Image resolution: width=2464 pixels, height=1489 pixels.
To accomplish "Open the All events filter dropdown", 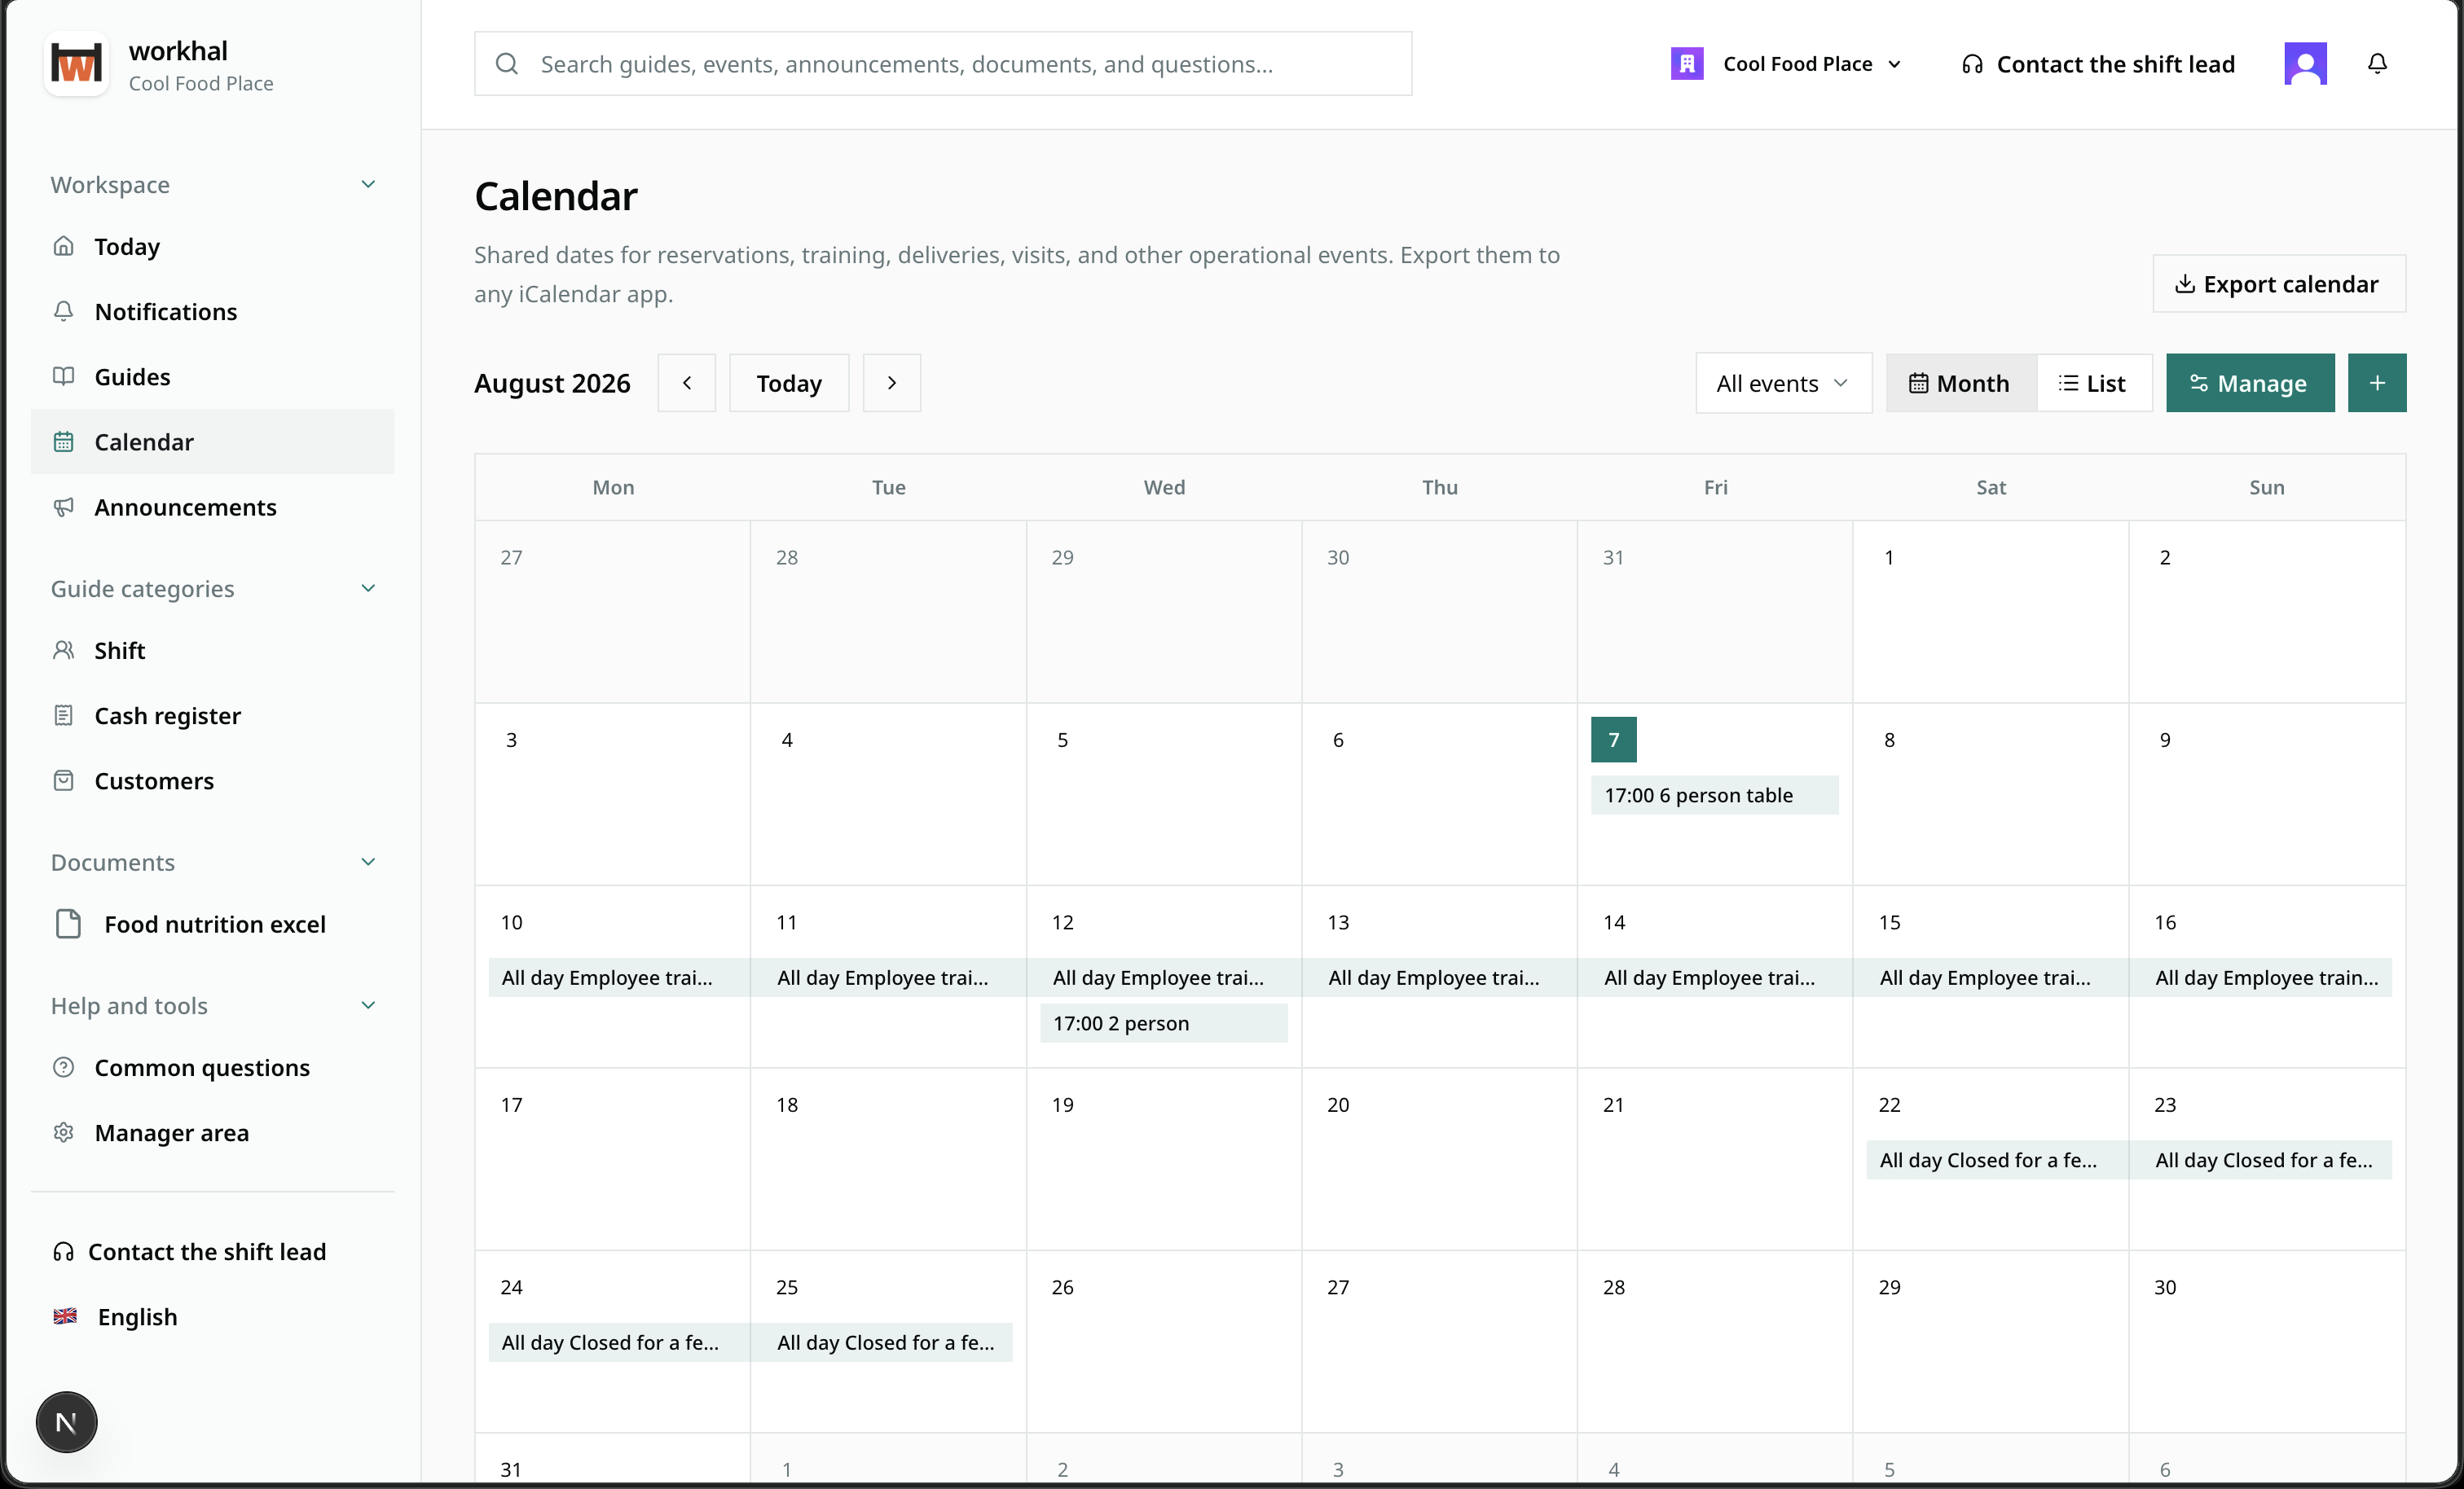I will pyautogui.click(x=1784, y=383).
